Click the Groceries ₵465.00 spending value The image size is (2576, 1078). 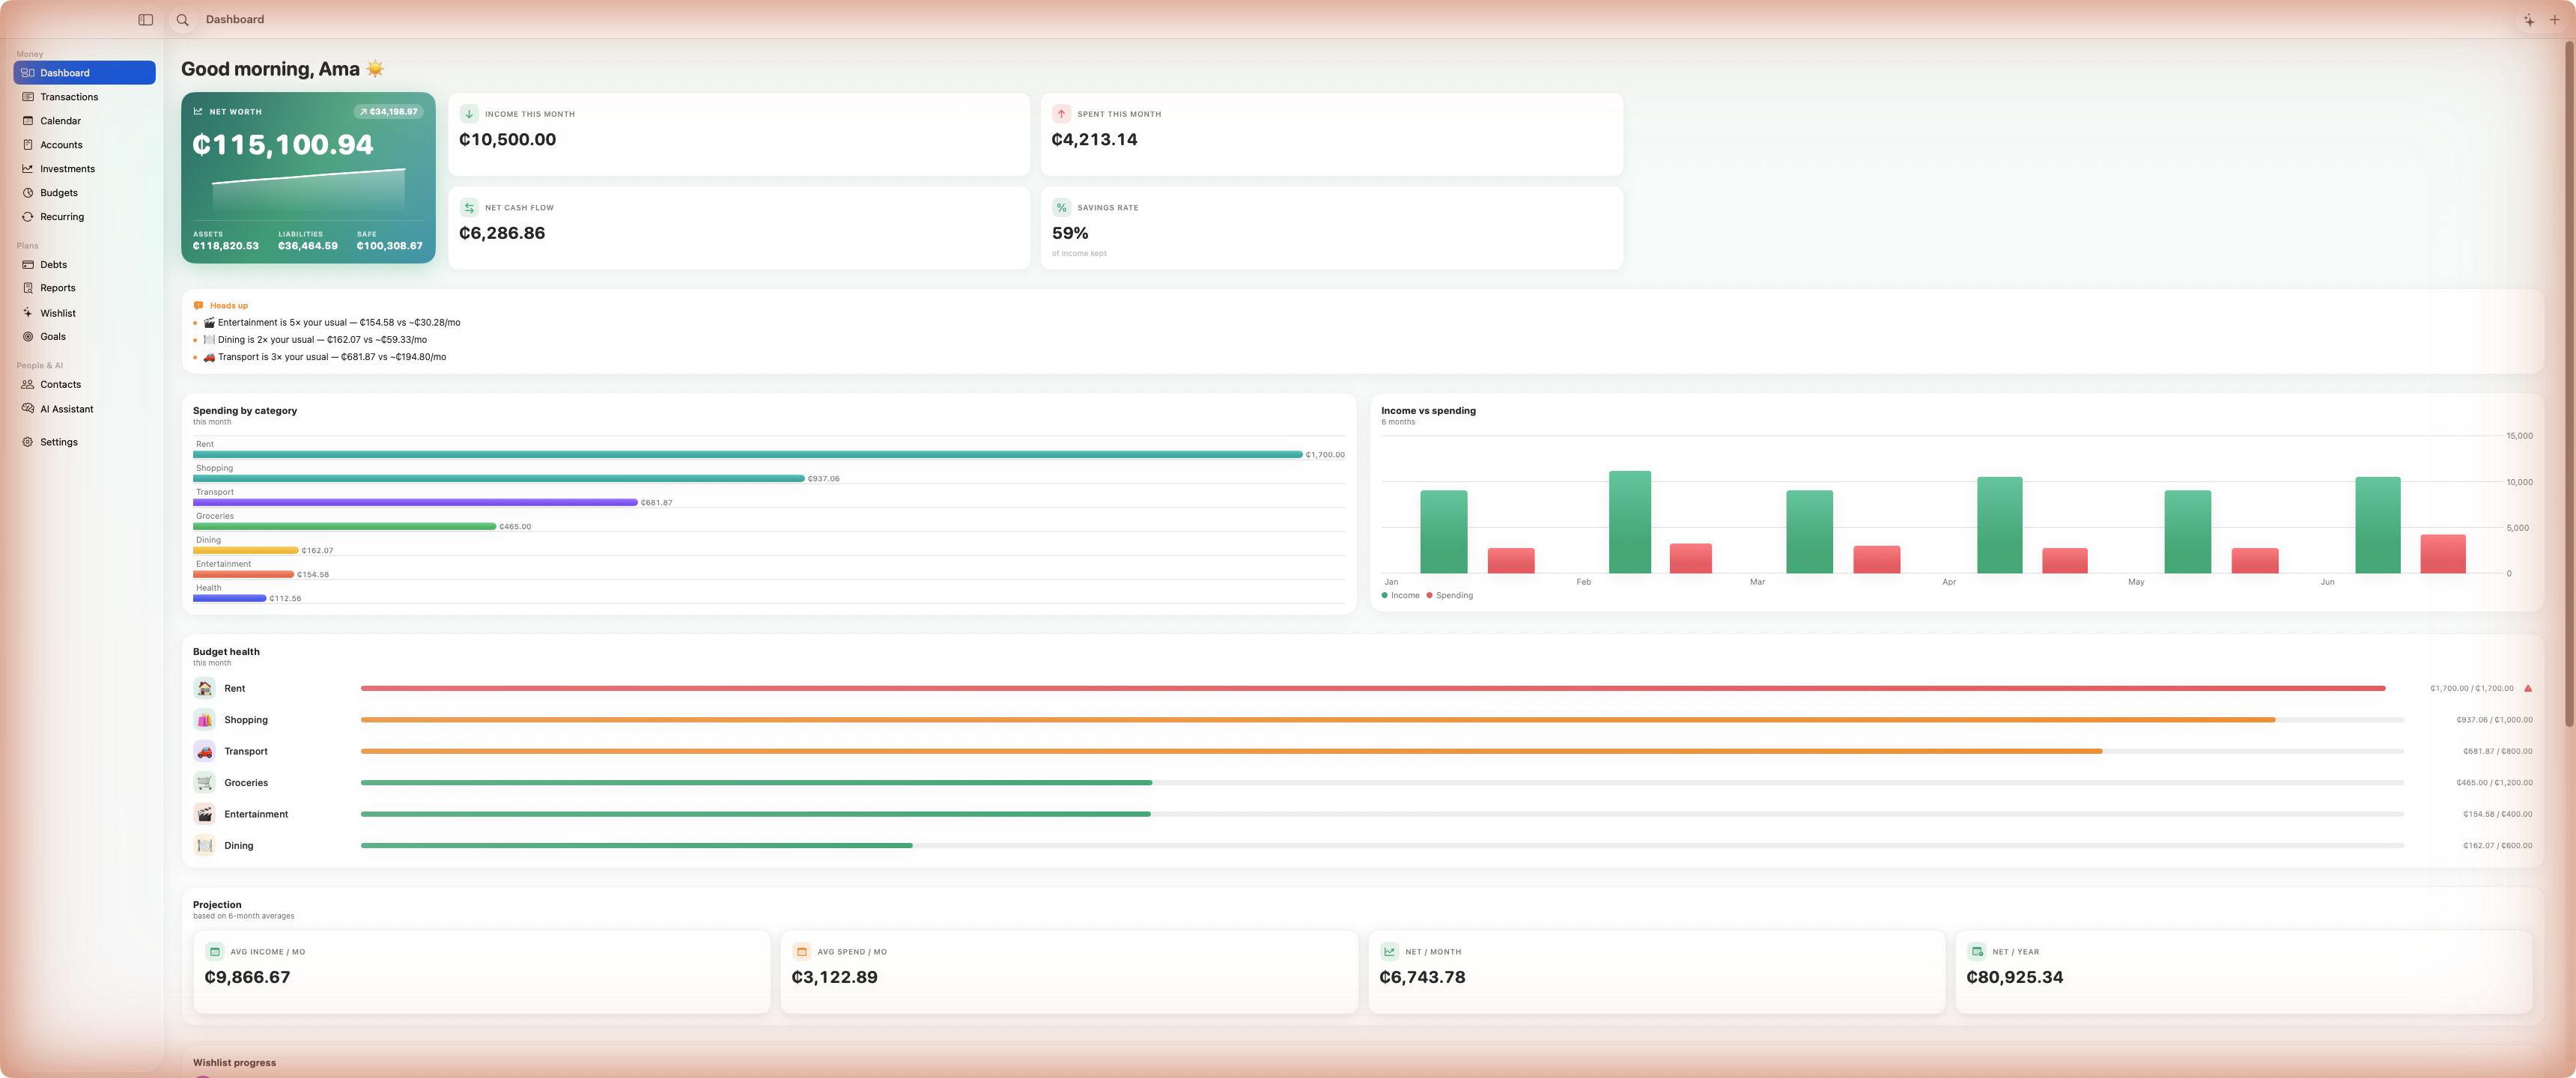pos(515,527)
